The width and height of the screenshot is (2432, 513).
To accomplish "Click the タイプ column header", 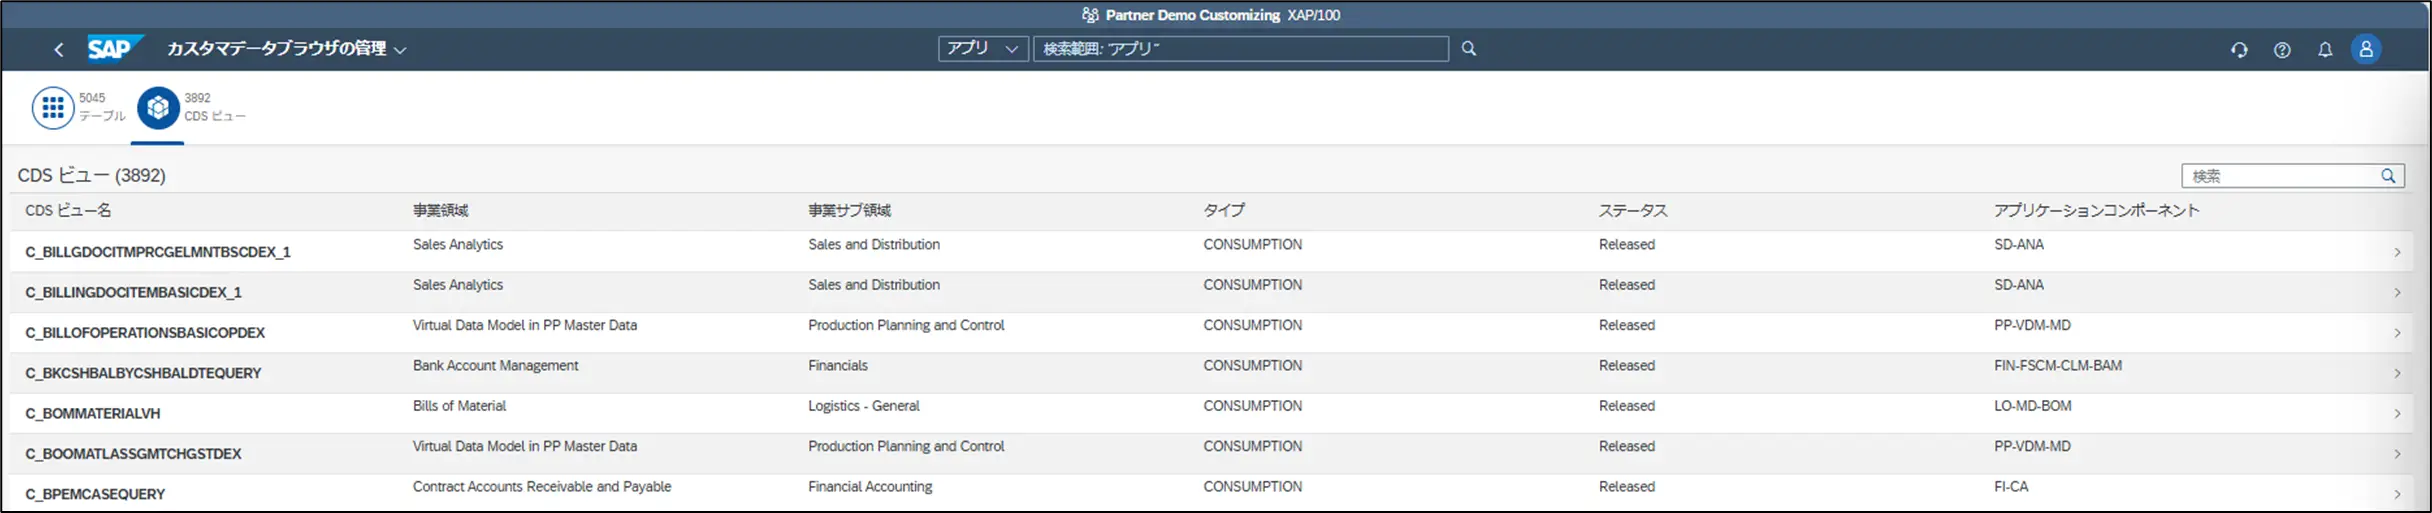I will (x=1224, y=210).
